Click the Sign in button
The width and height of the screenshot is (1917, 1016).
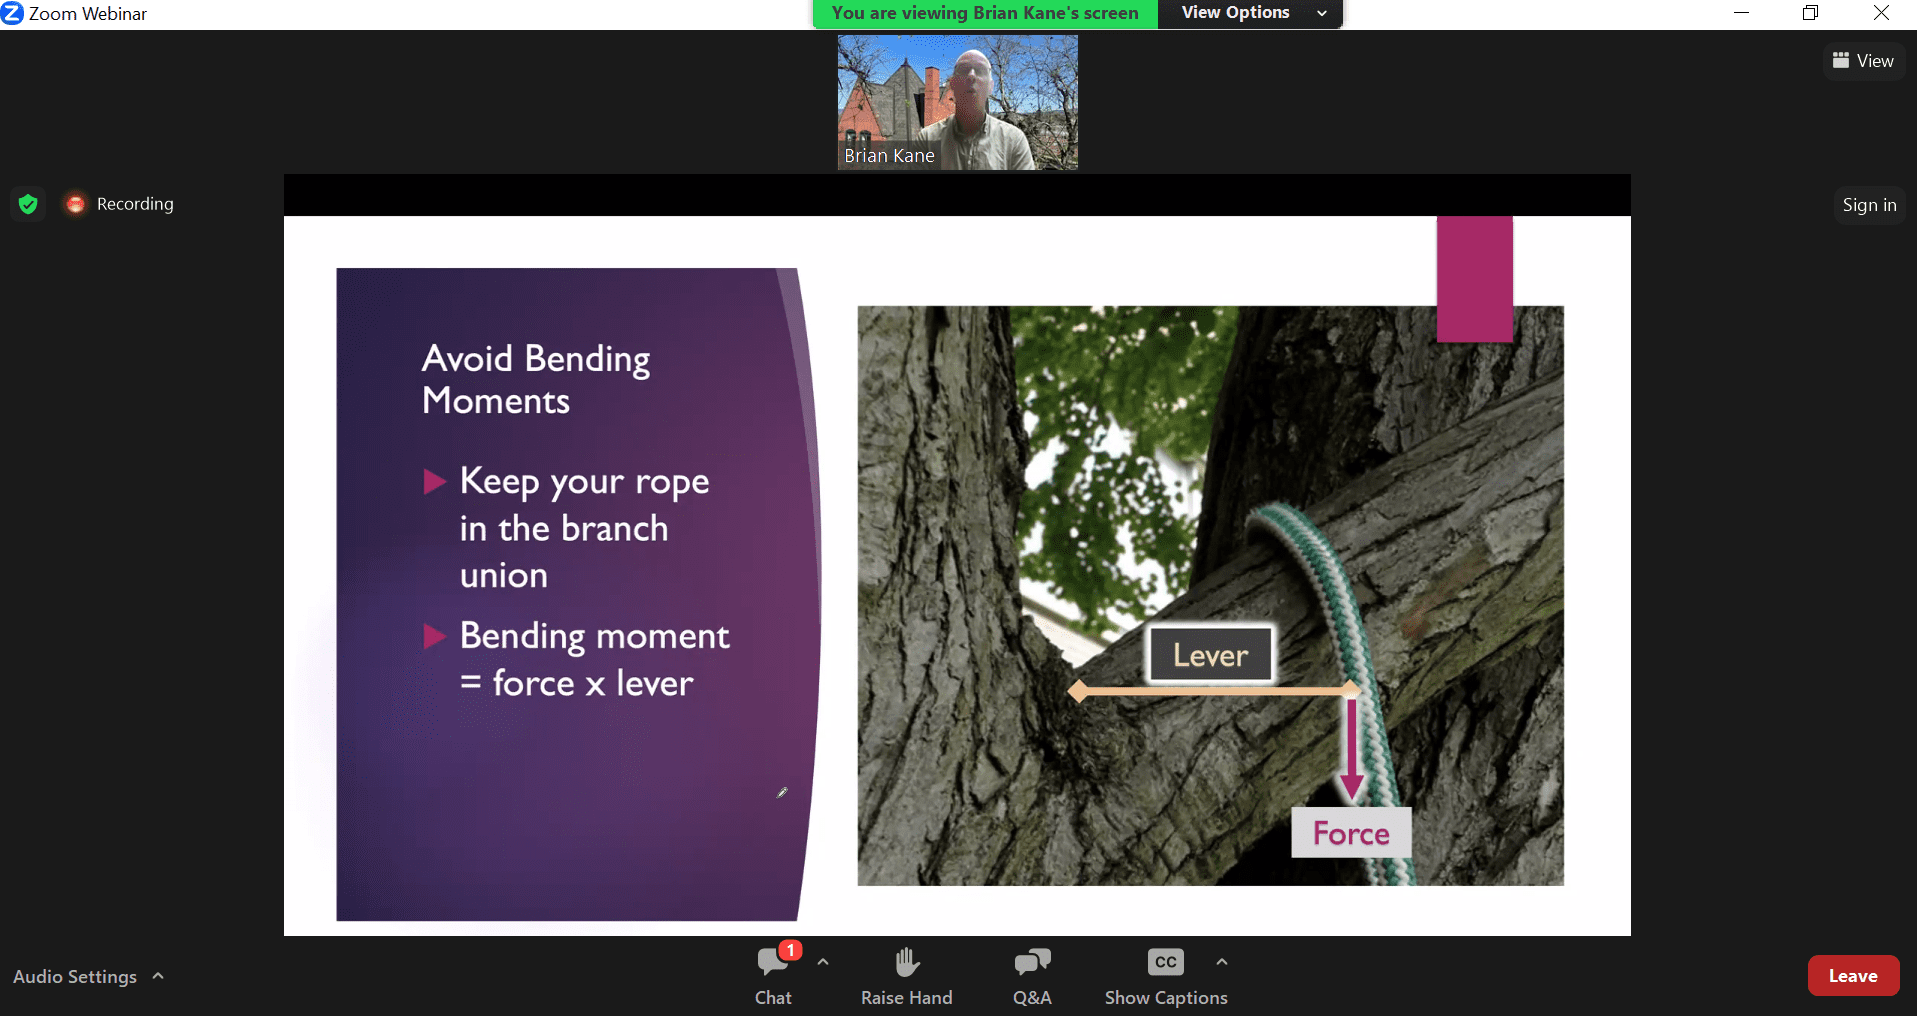point(1869,205)
